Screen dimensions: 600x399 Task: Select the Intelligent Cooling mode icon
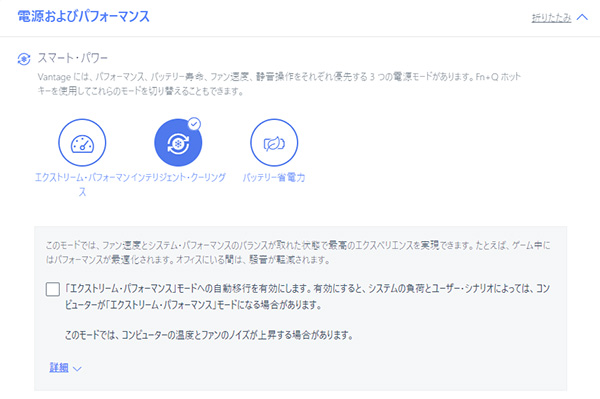click(x=178, y=143)
